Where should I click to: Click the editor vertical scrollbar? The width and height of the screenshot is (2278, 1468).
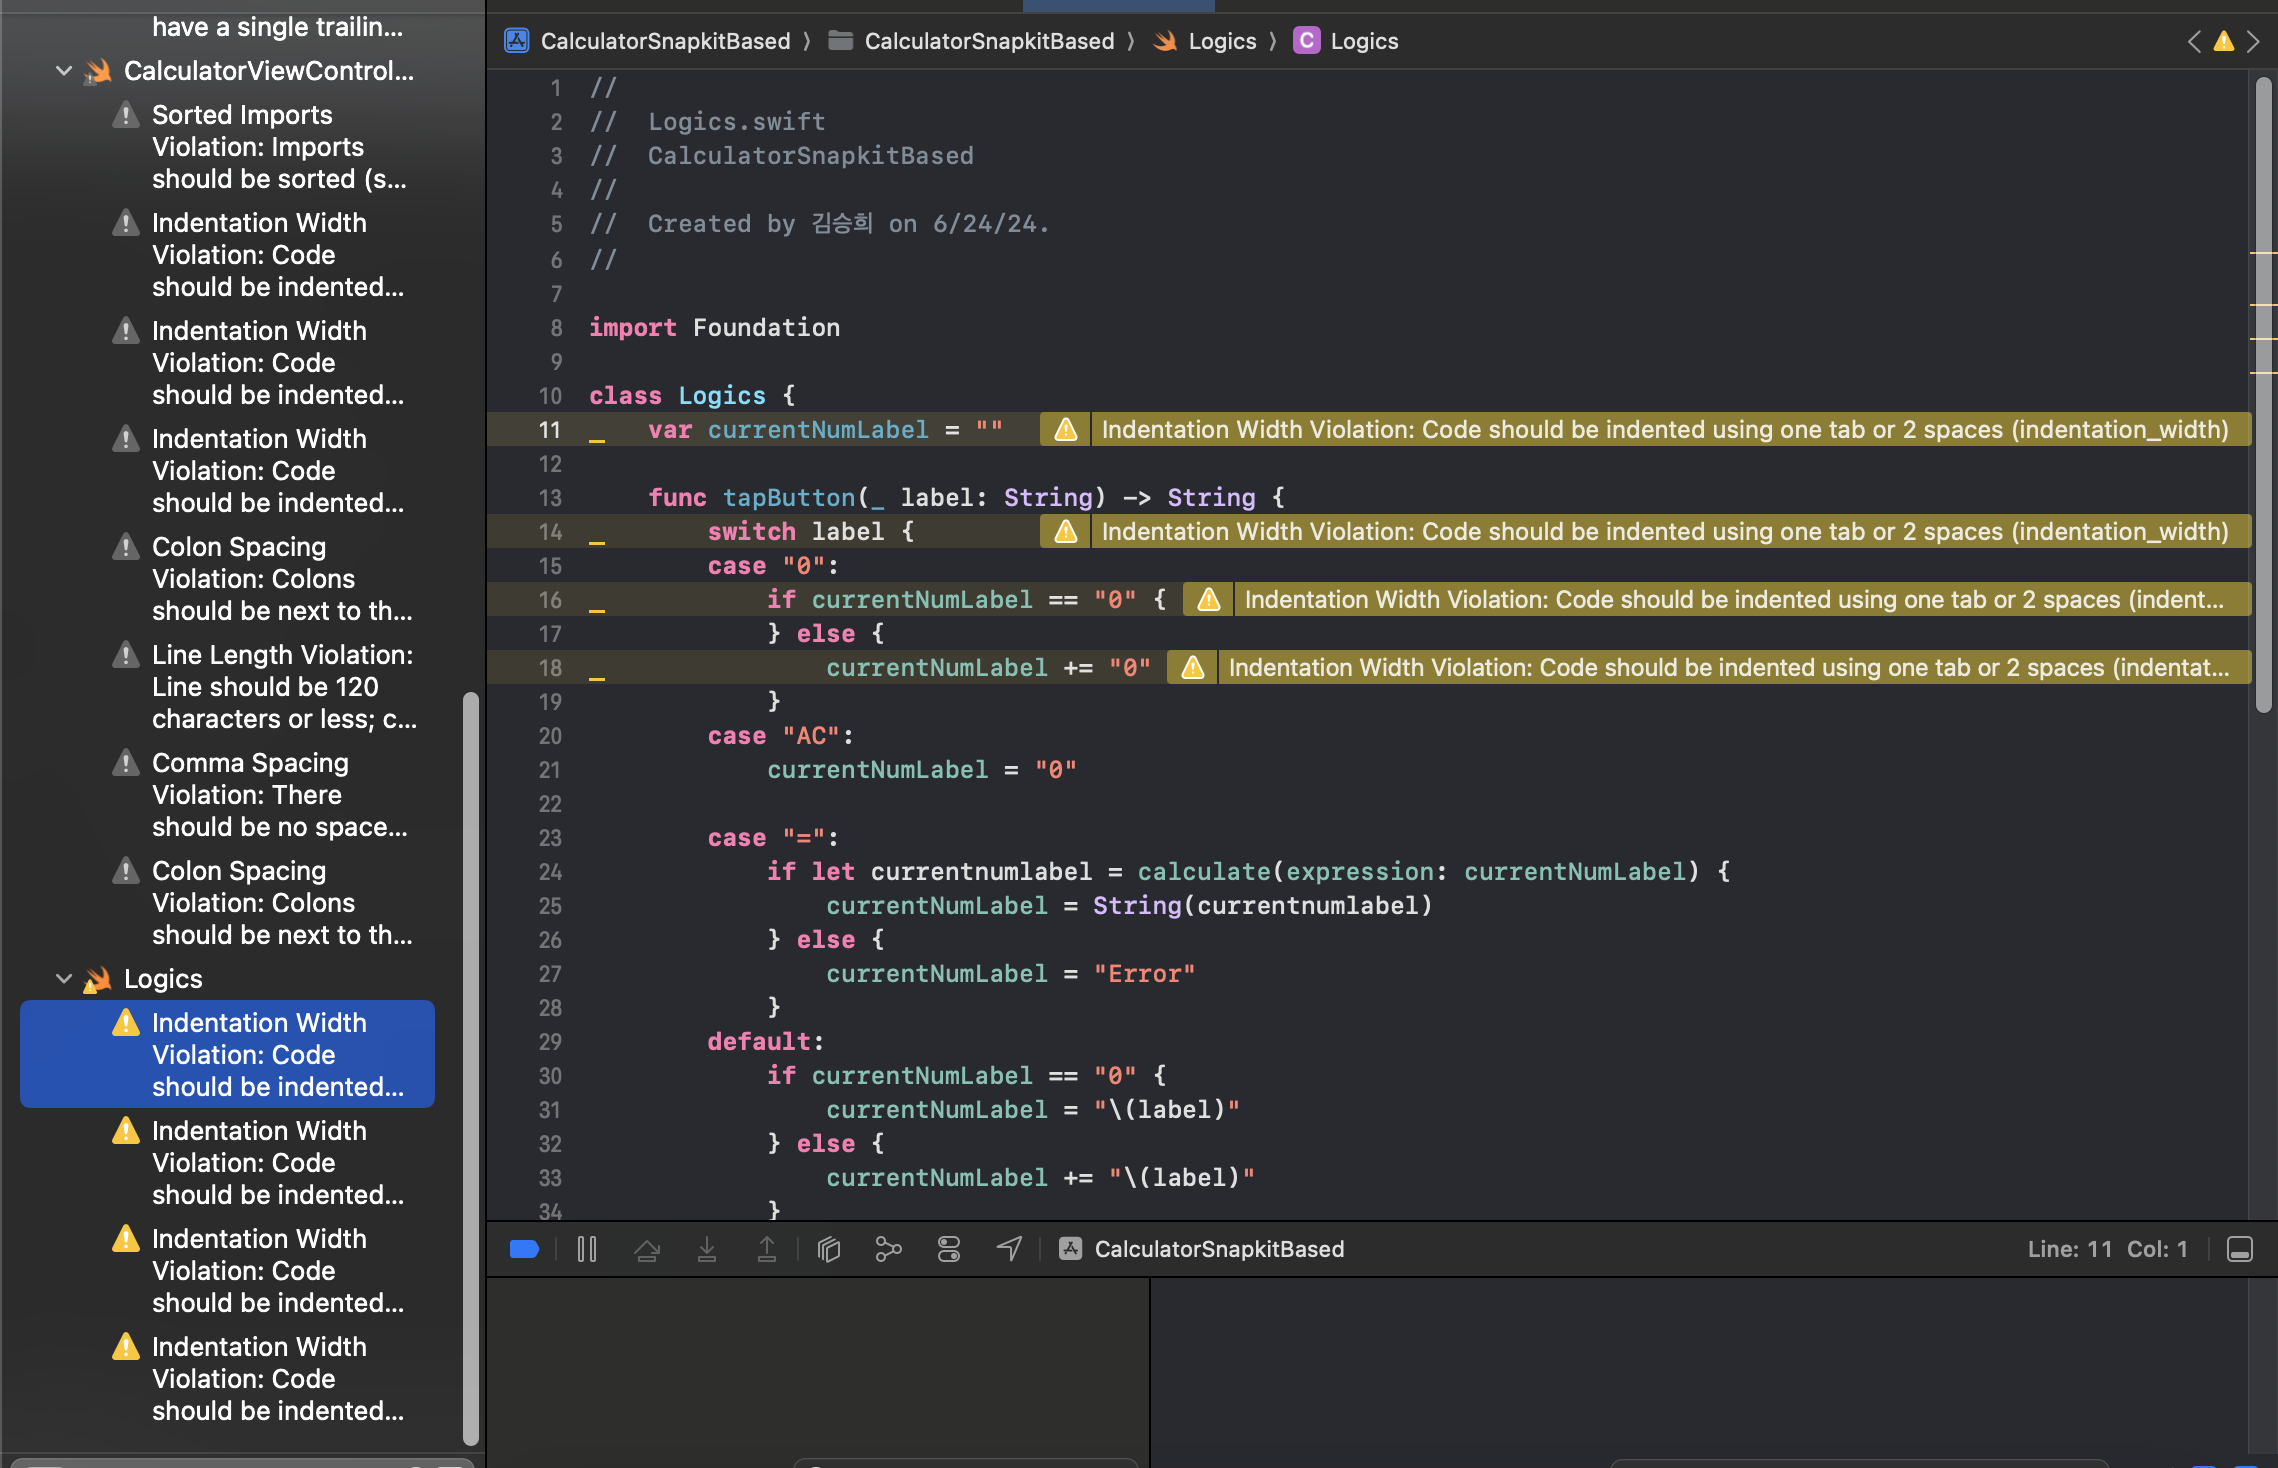(2264, 400)
